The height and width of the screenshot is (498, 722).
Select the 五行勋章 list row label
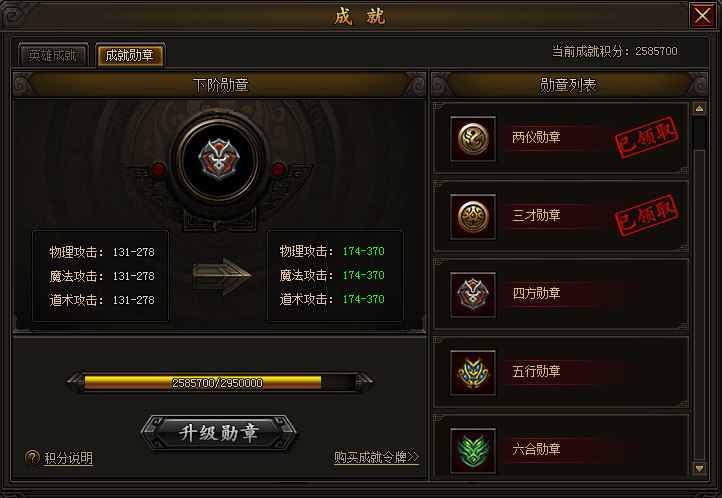click(536, 371)
